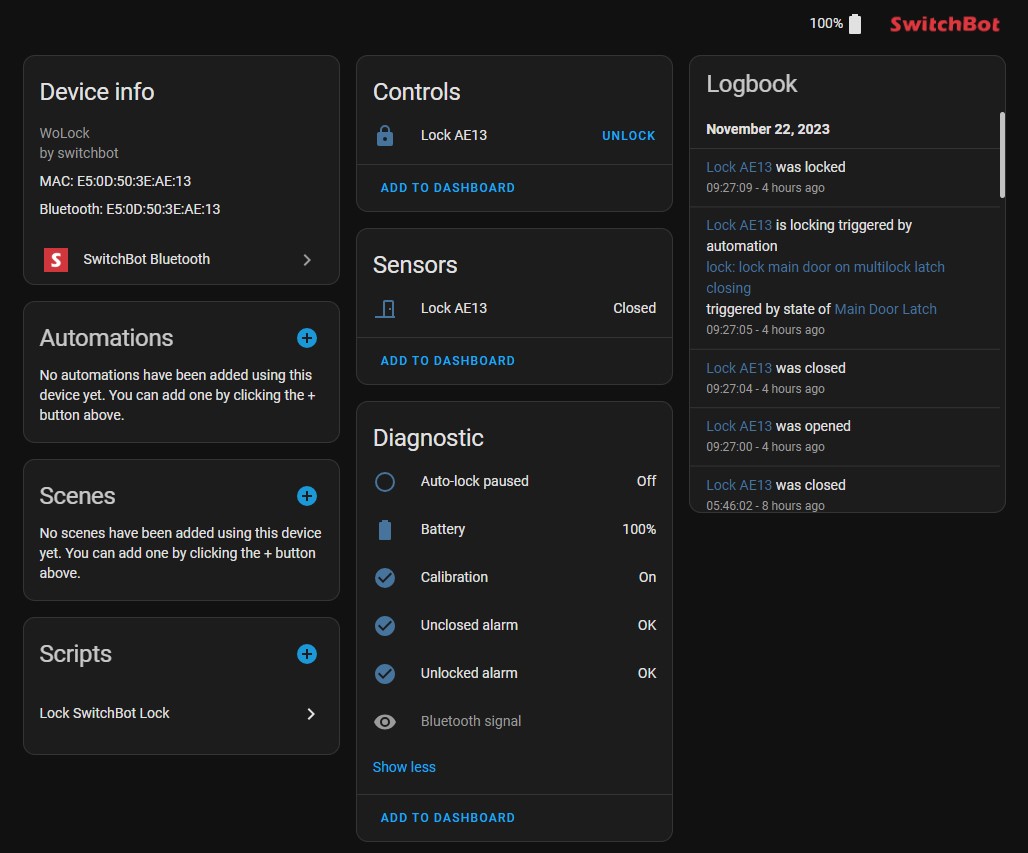Image resolution: width=1028 pixels, height=853 pixels.
Task: Select the Lock AE13 control row label
Action: point(454,135)
